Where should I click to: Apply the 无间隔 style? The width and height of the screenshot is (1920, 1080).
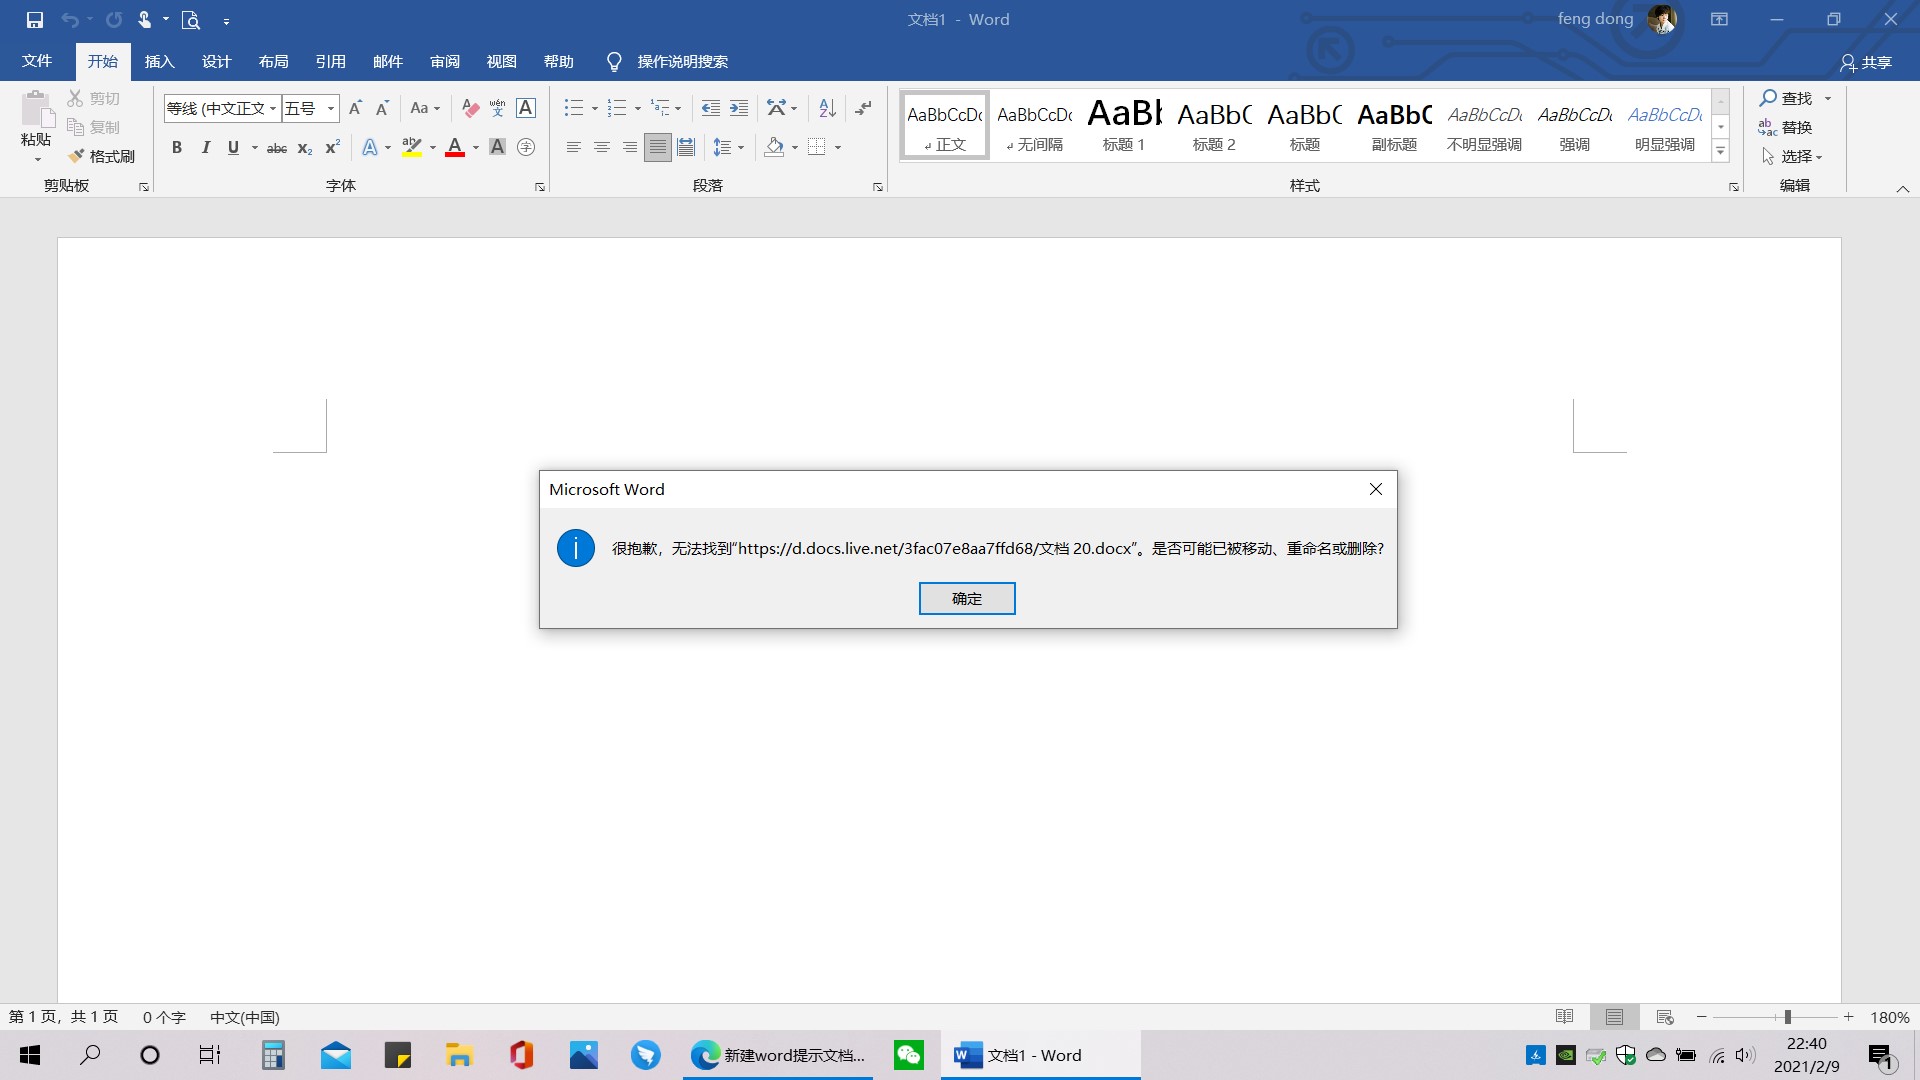click(1034, 125)
